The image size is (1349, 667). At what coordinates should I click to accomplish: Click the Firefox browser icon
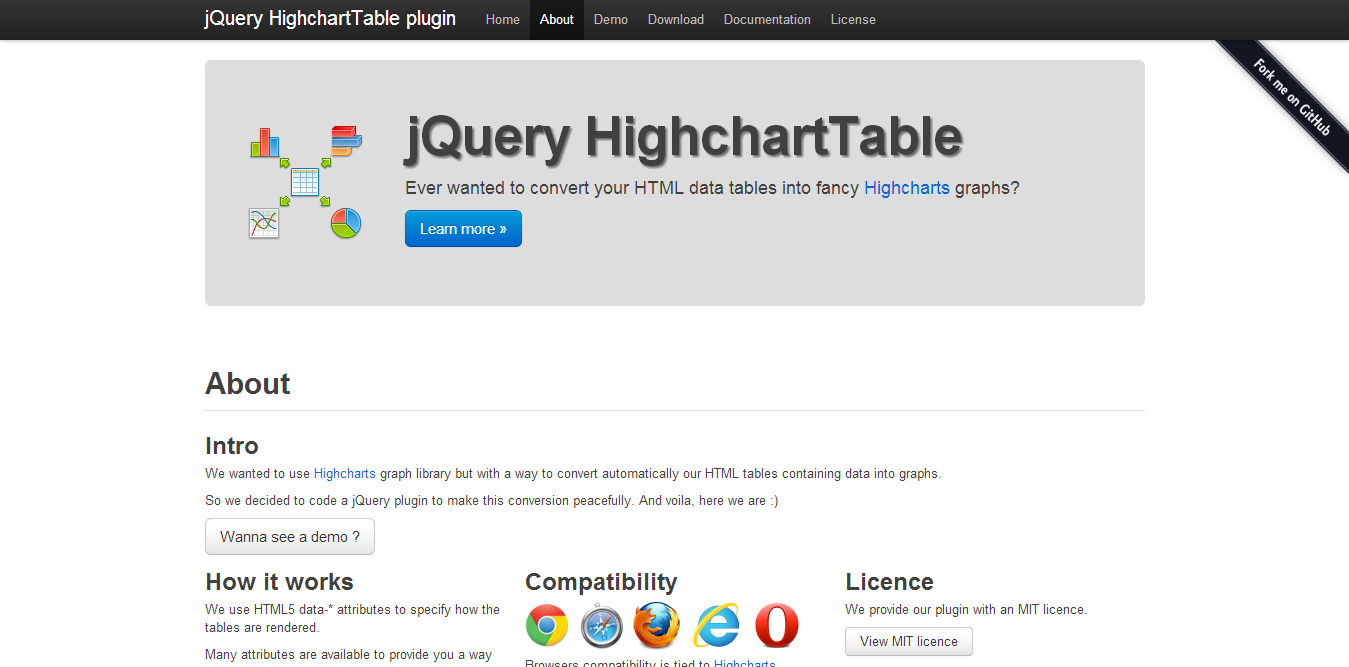(657, 626)
